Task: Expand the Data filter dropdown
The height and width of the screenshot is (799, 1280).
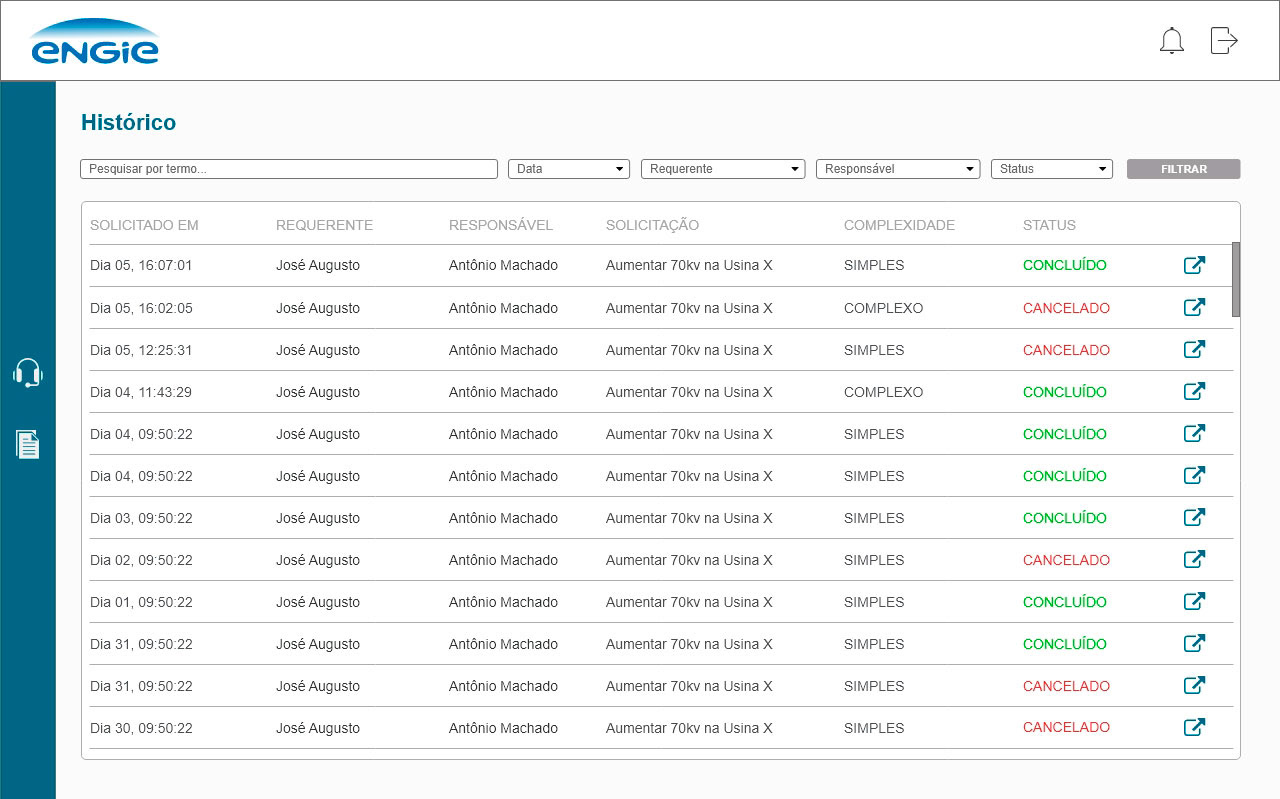Action: [x=569, y=169]
